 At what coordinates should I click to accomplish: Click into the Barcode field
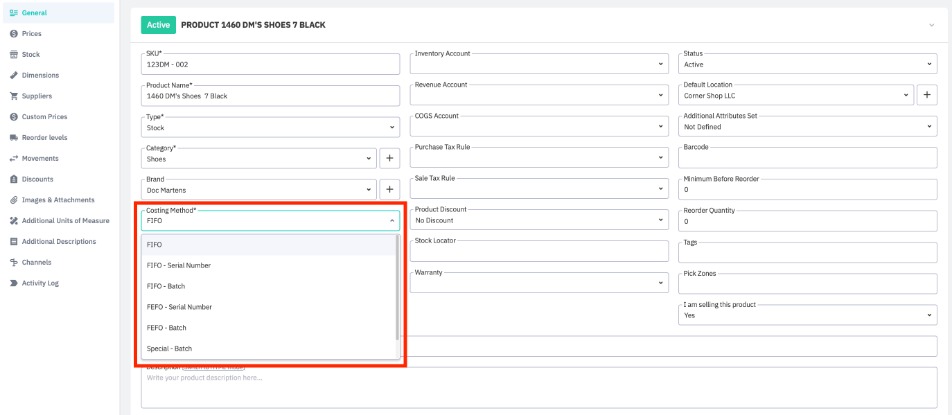[x=806, y=158]
